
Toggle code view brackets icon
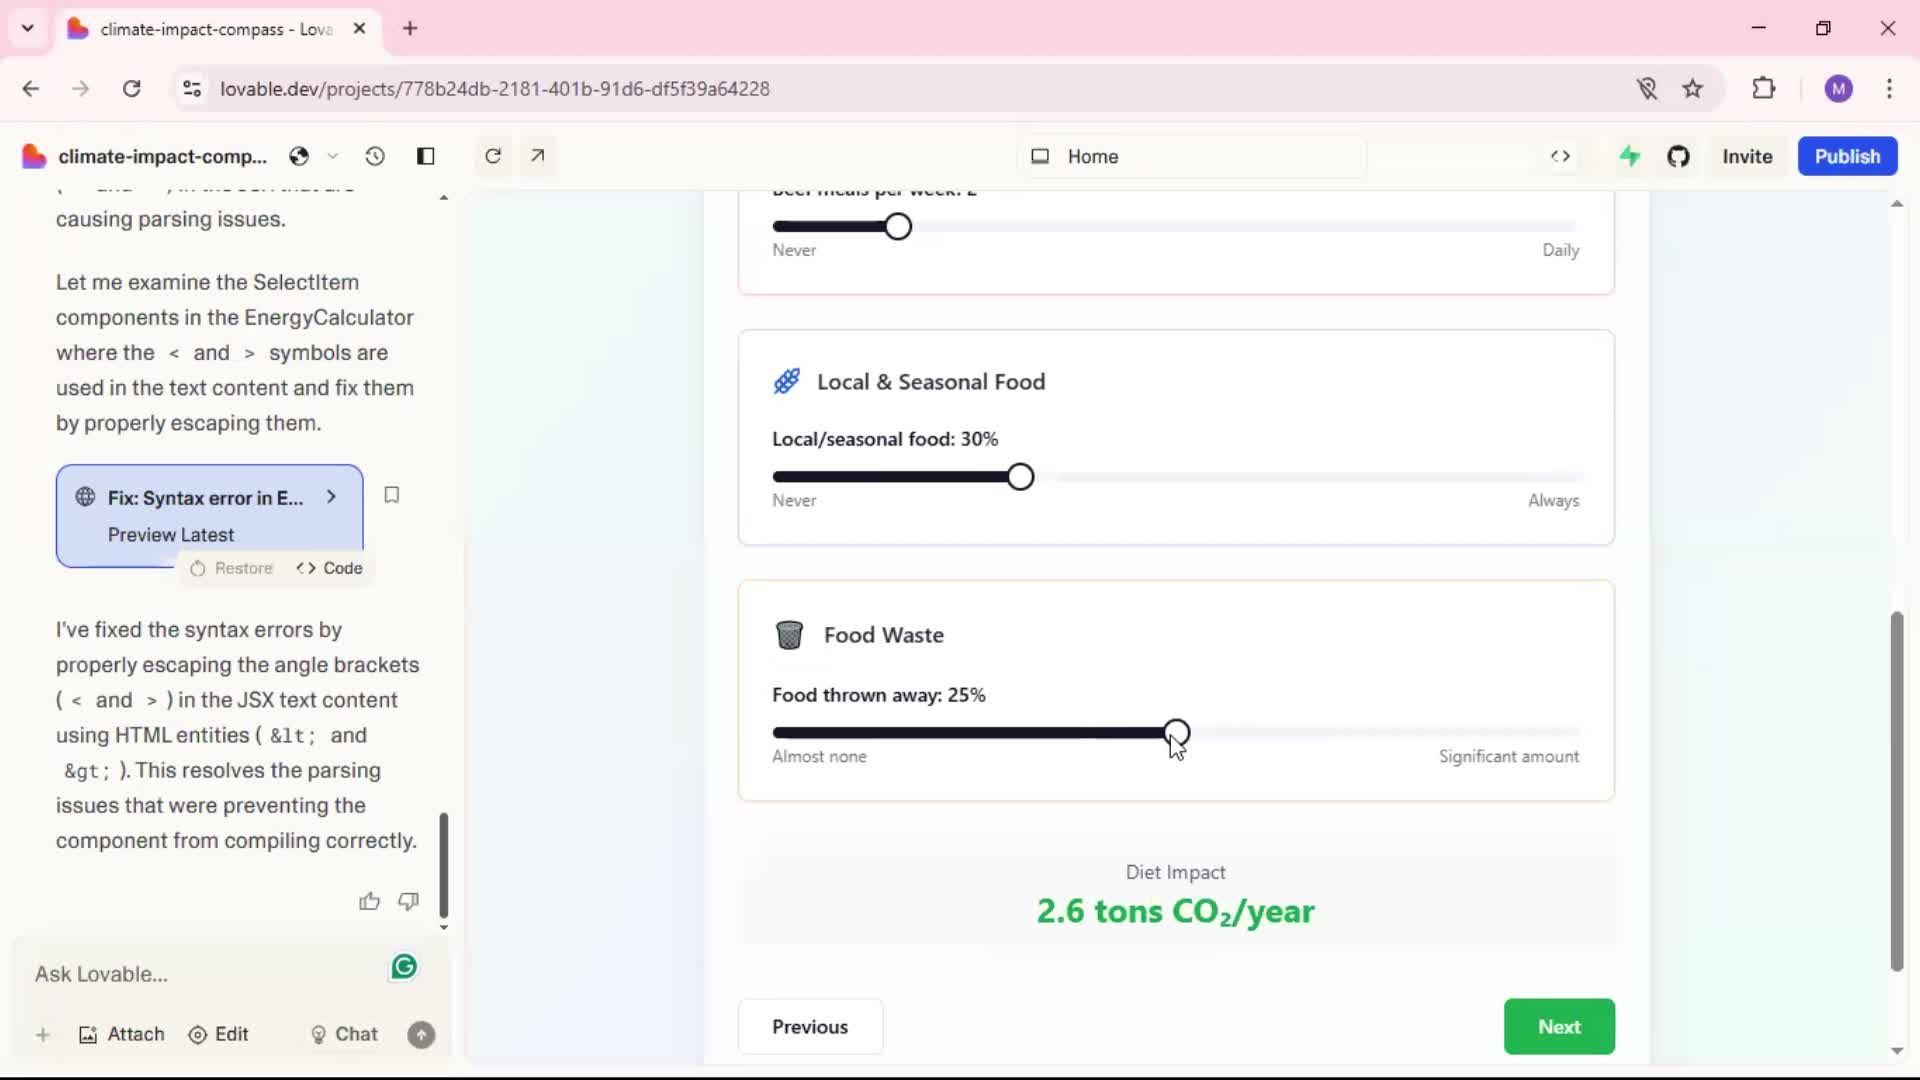point(1560,156)
